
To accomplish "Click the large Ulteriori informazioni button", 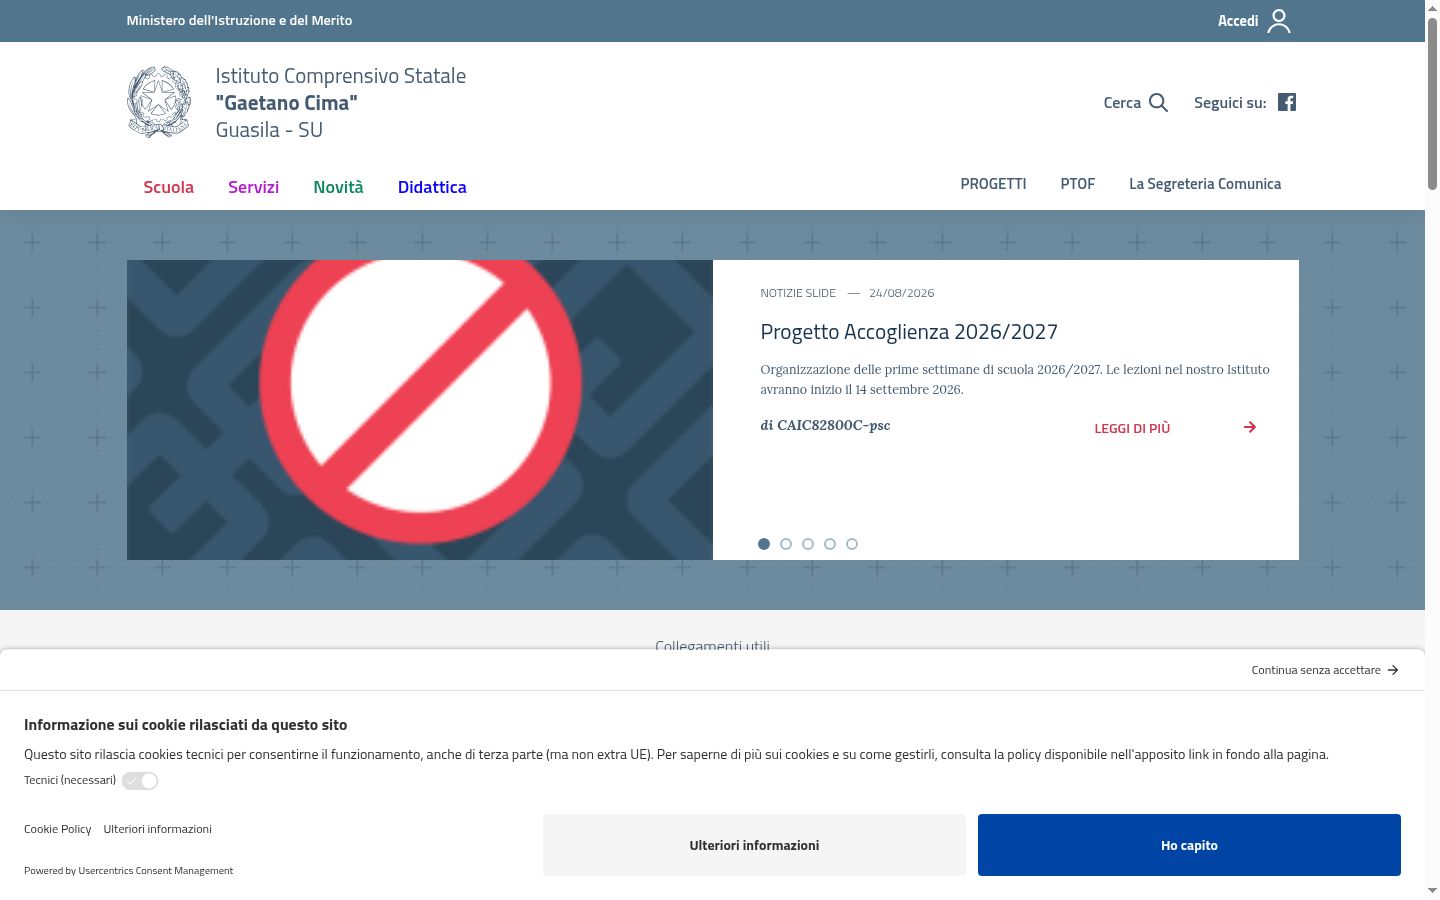I will [x=754, y=845].
